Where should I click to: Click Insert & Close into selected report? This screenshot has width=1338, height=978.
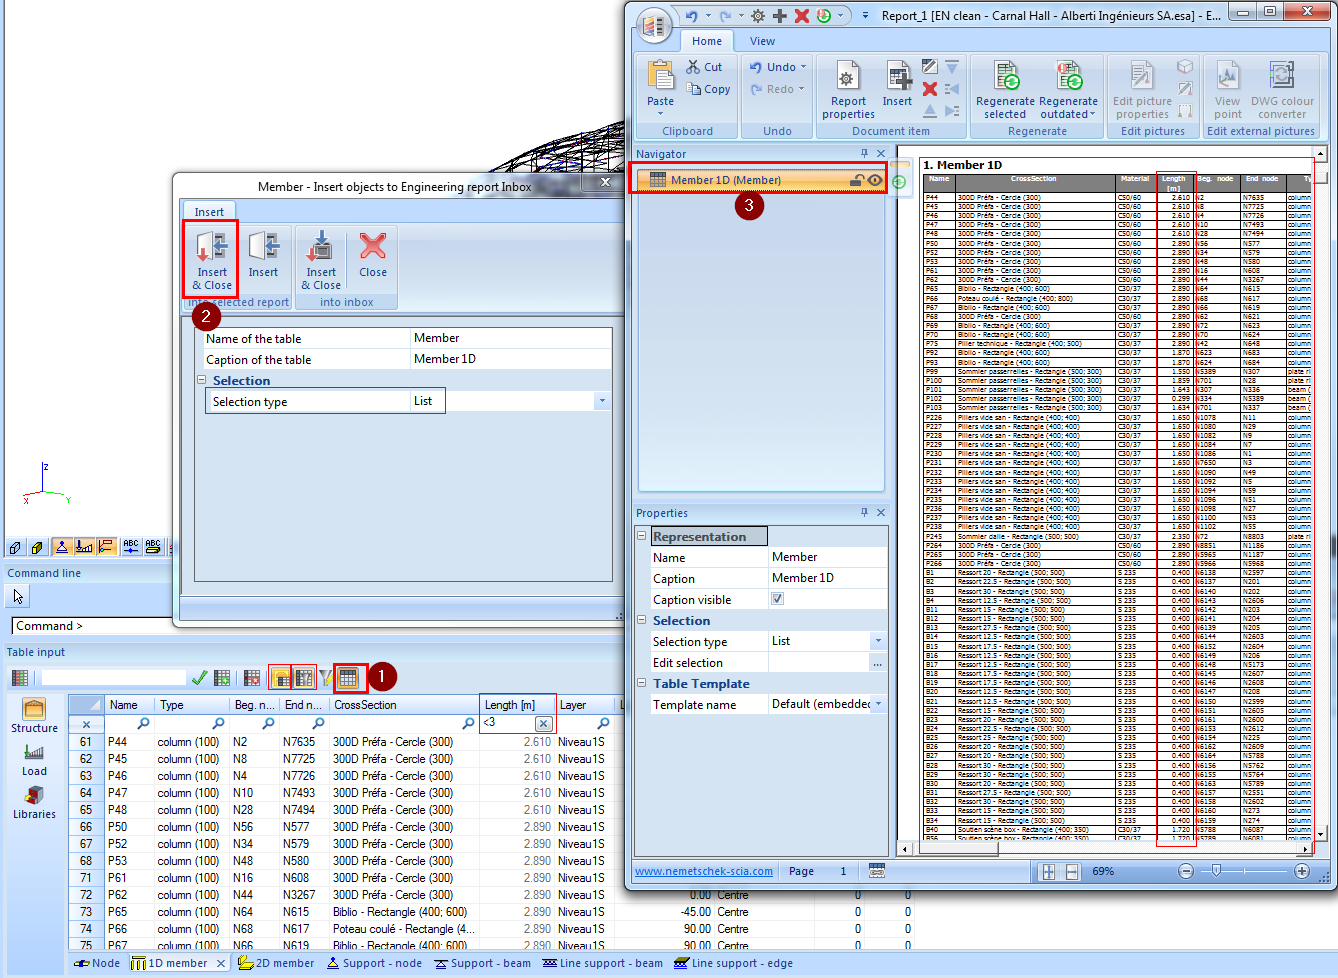(211, 259)
